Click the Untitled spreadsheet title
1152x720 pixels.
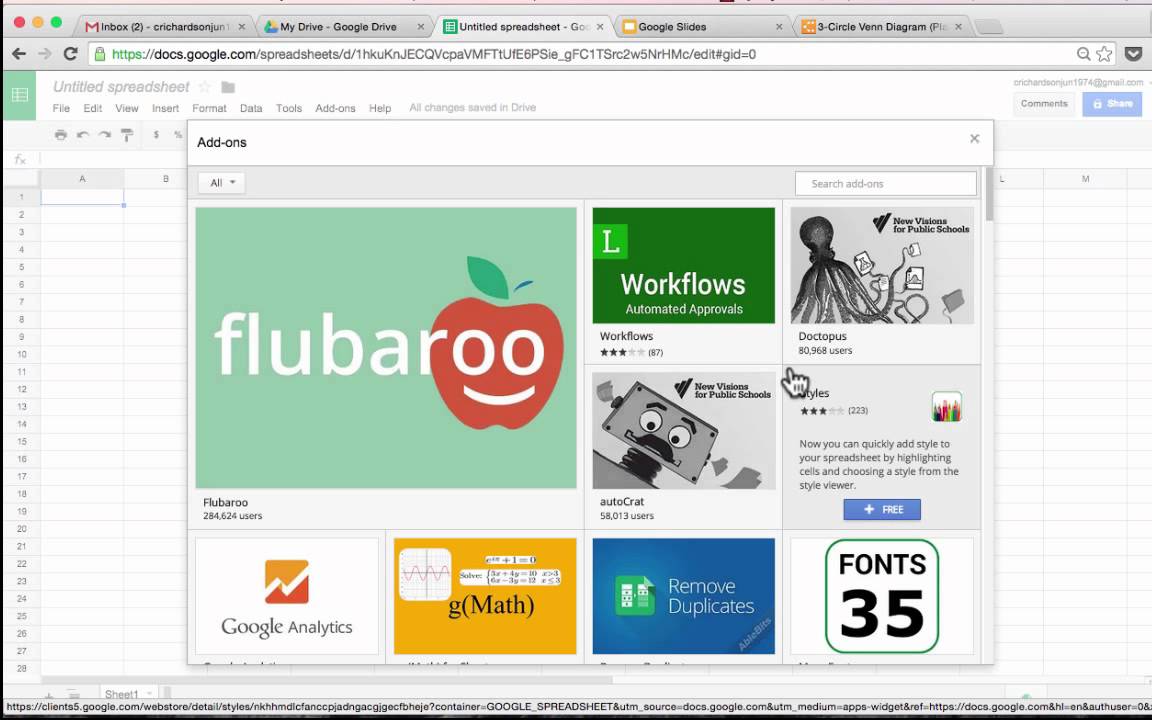(x=121, y=87)
